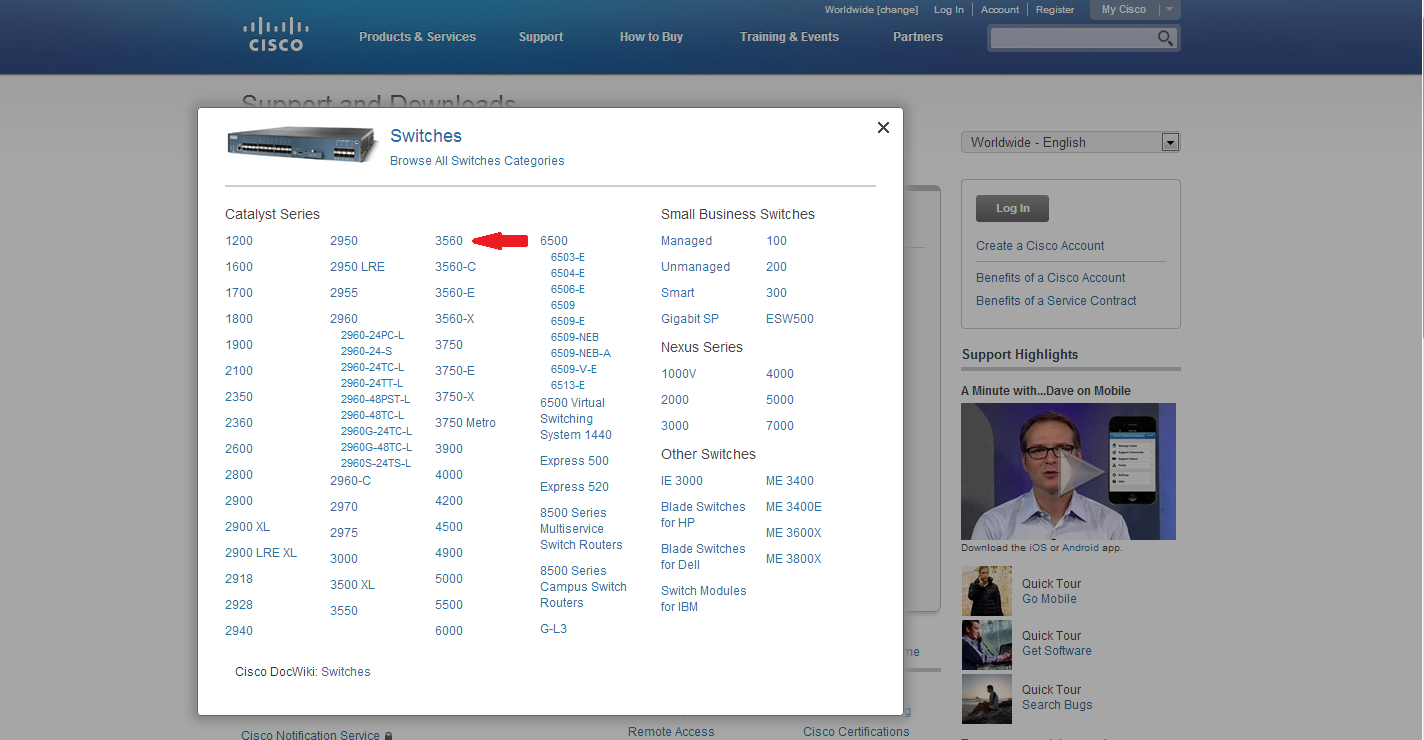Select Catalyst 3750-X
This screenshot has height=740, width=1424.
(x=455, y=397)
